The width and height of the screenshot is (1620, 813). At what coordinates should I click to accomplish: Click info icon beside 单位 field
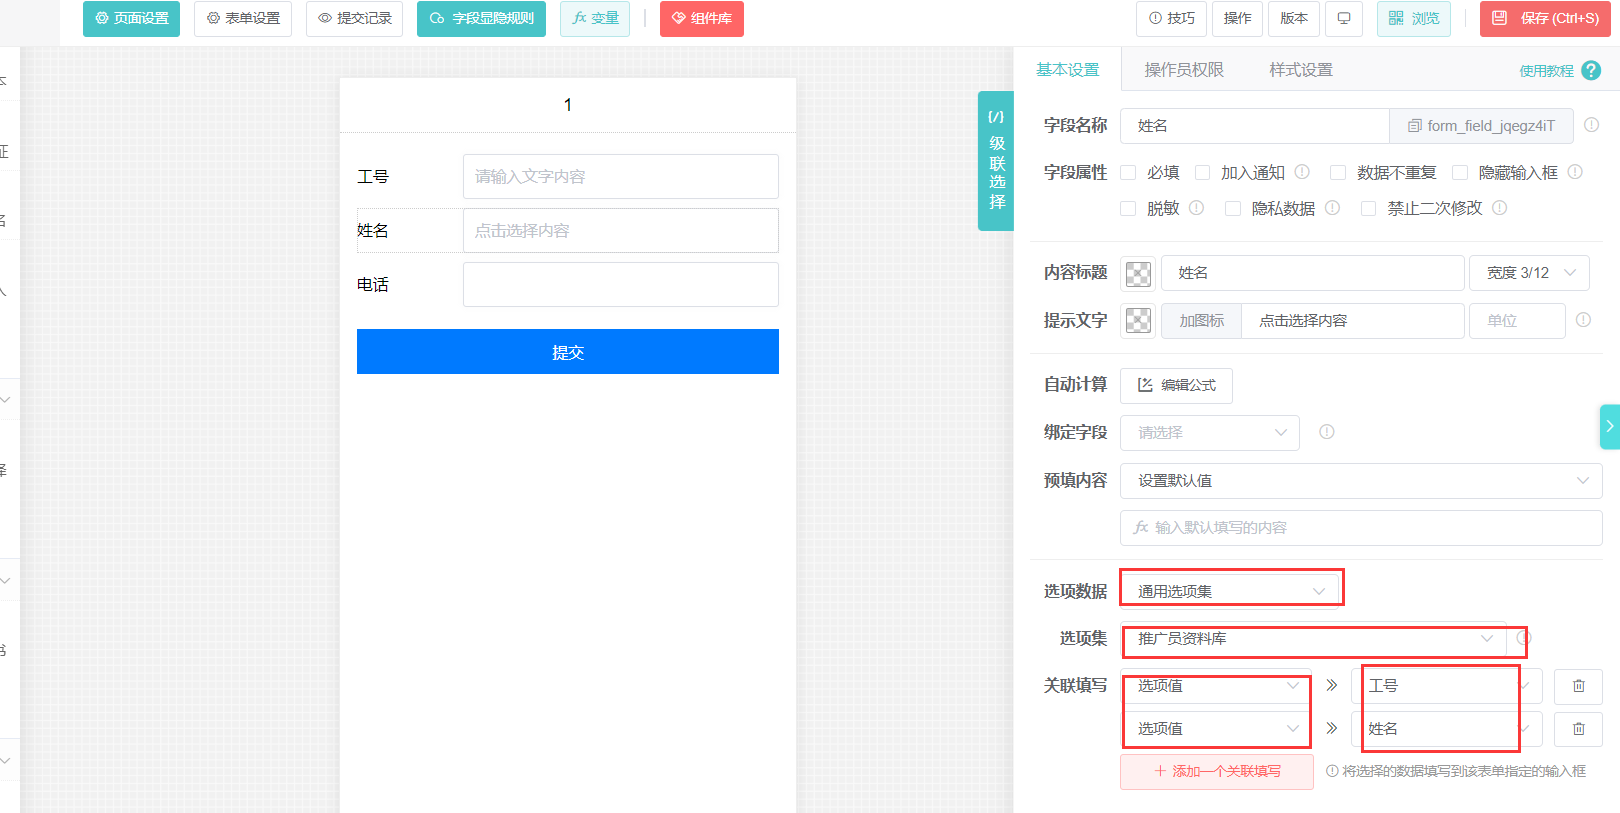pyautogui.click(x=1583, y=320)
